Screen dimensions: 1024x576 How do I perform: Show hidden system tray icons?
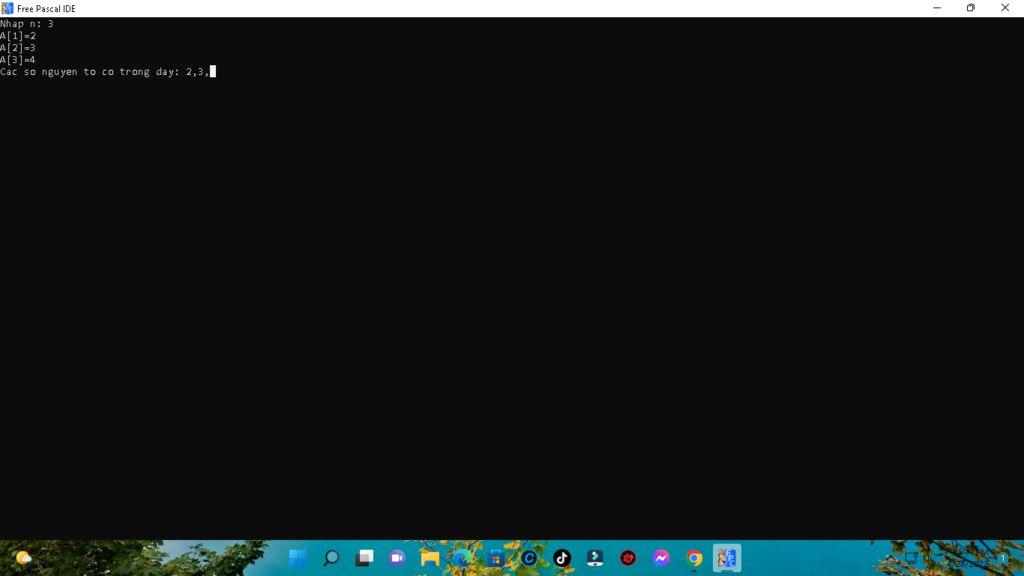click(890, 558)
